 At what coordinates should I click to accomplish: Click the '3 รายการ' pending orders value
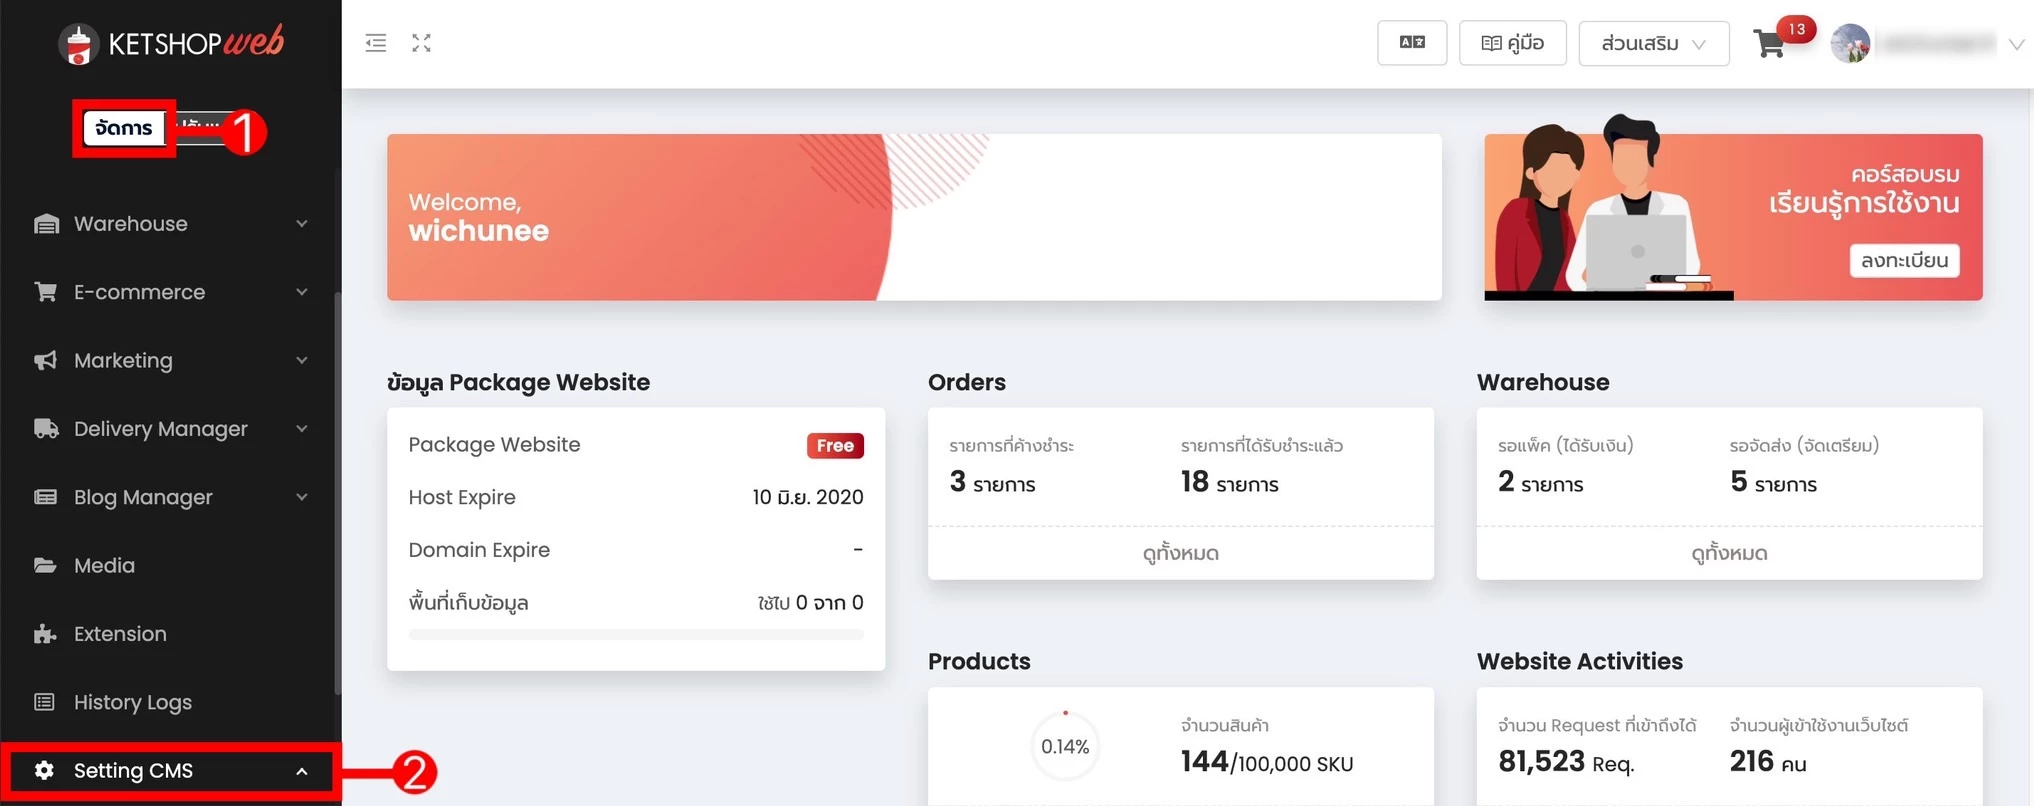coord(992,483)
